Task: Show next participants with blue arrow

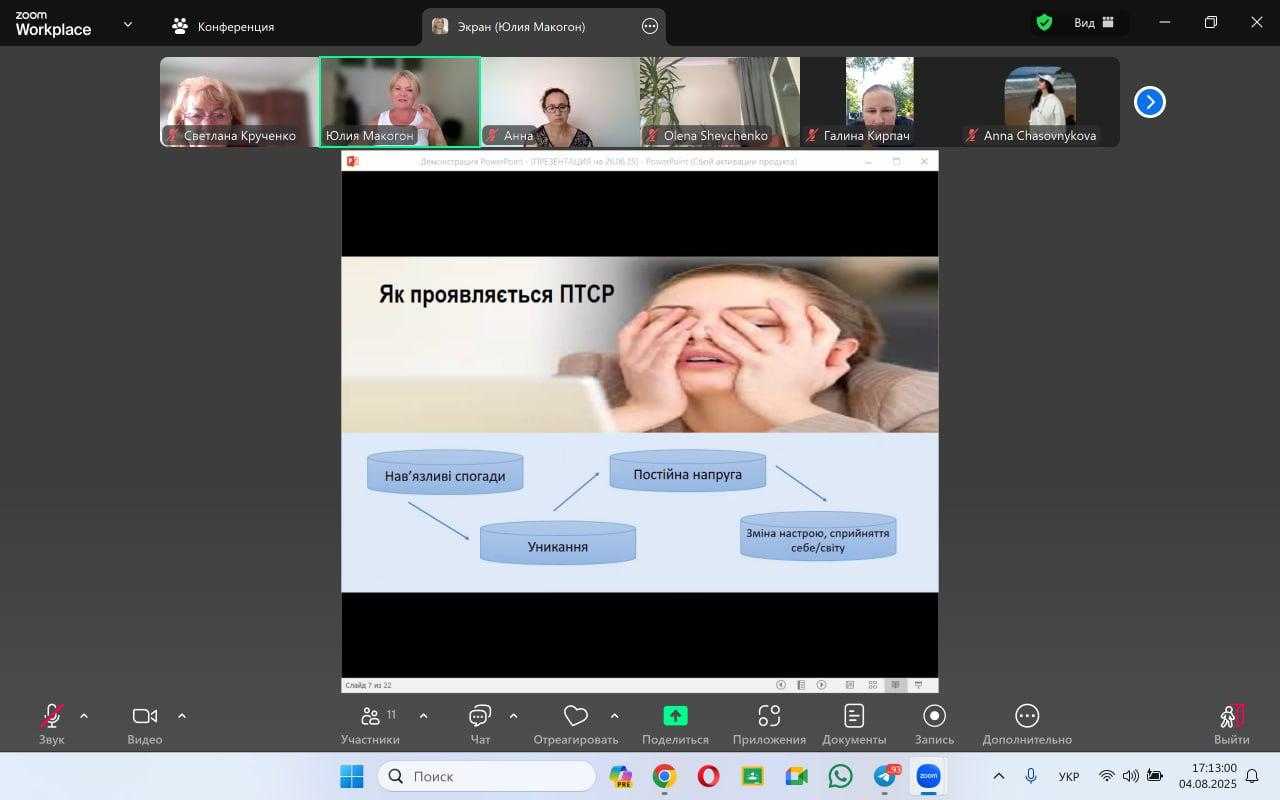Action: (x=1149, y=102)
